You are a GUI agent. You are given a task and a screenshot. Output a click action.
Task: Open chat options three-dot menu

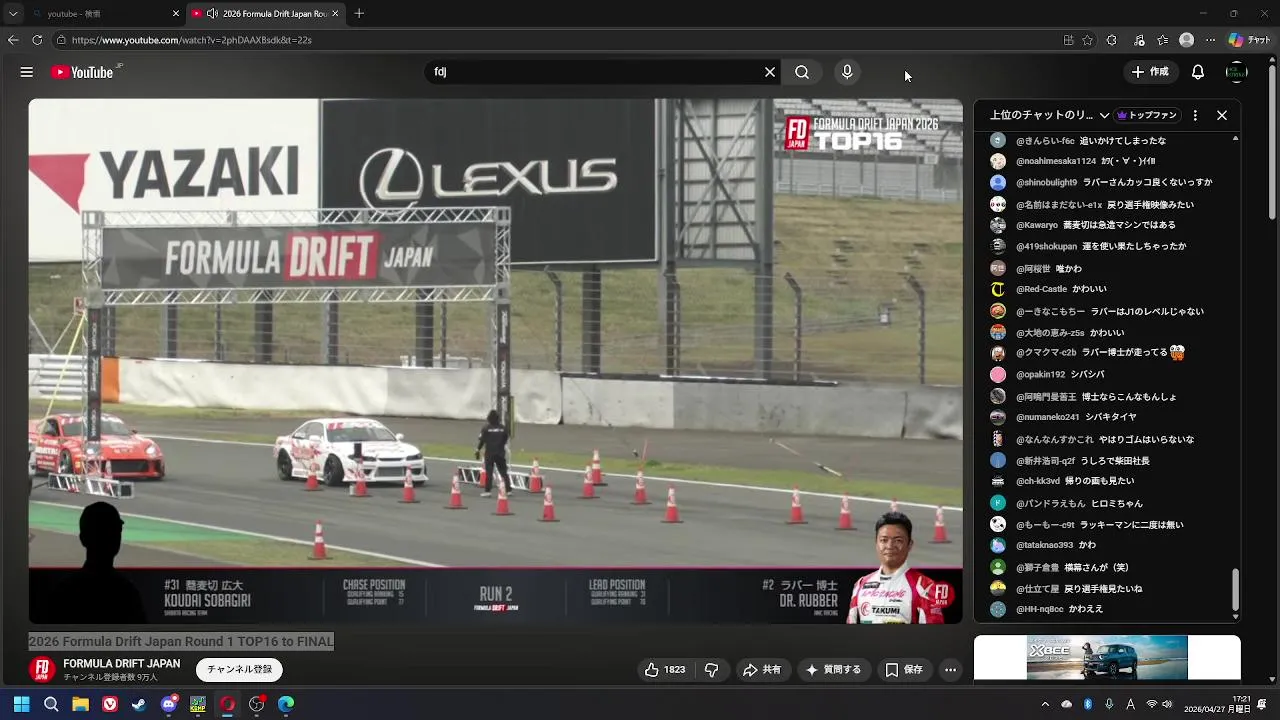[x=1195, y=115]
